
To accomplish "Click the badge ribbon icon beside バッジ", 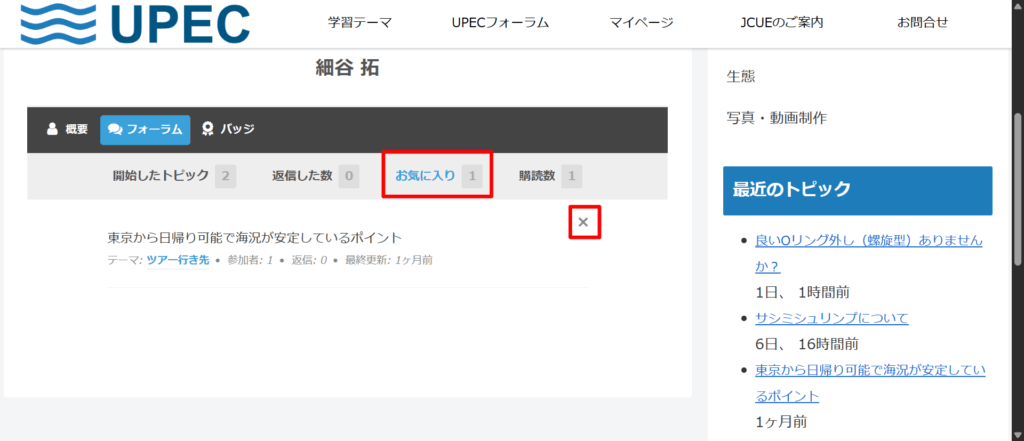I will coord(207,129).
